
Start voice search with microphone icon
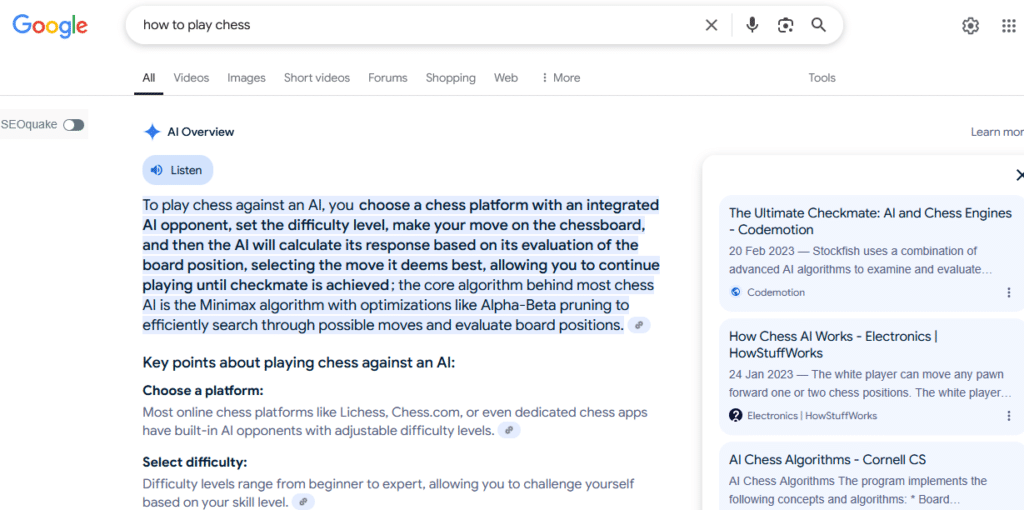[752, 25]
